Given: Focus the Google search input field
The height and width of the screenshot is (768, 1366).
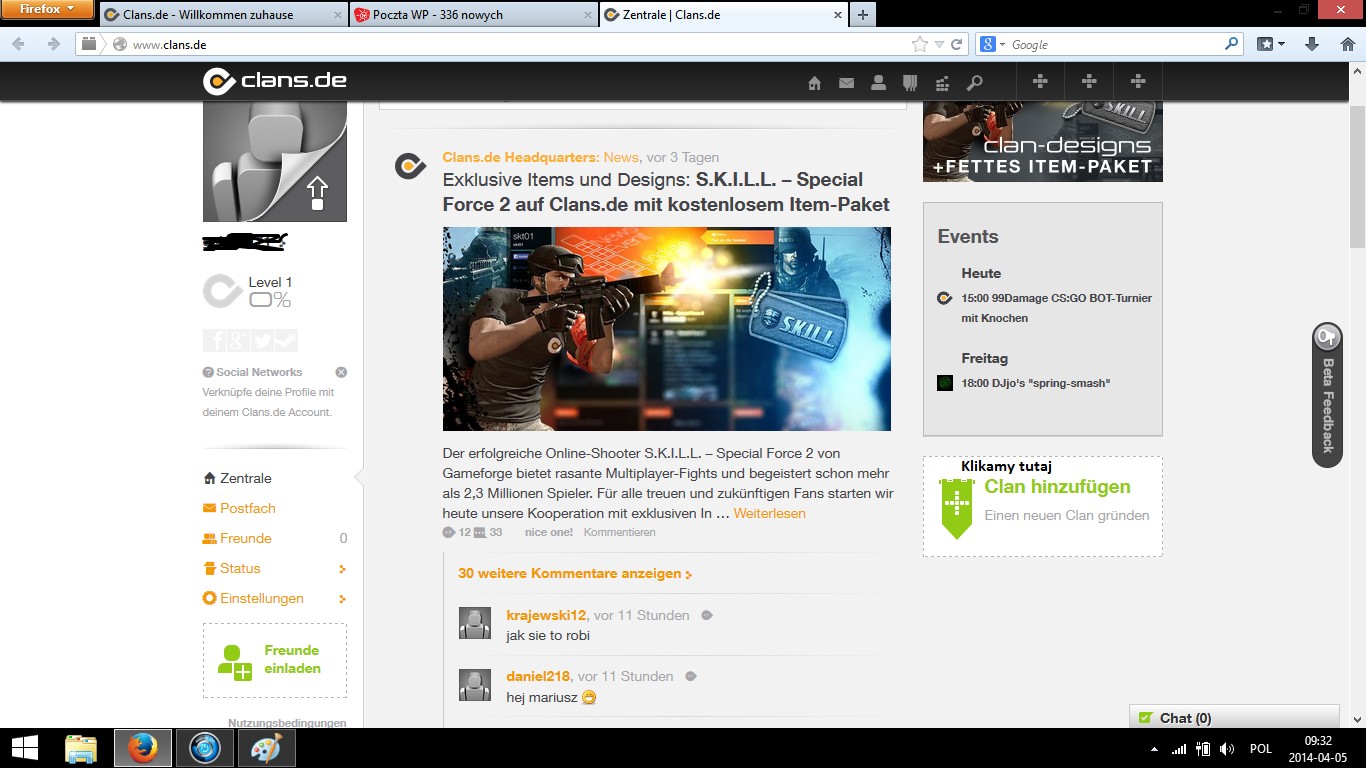Looking at the screenshot, I should [x=1115, y=44].
